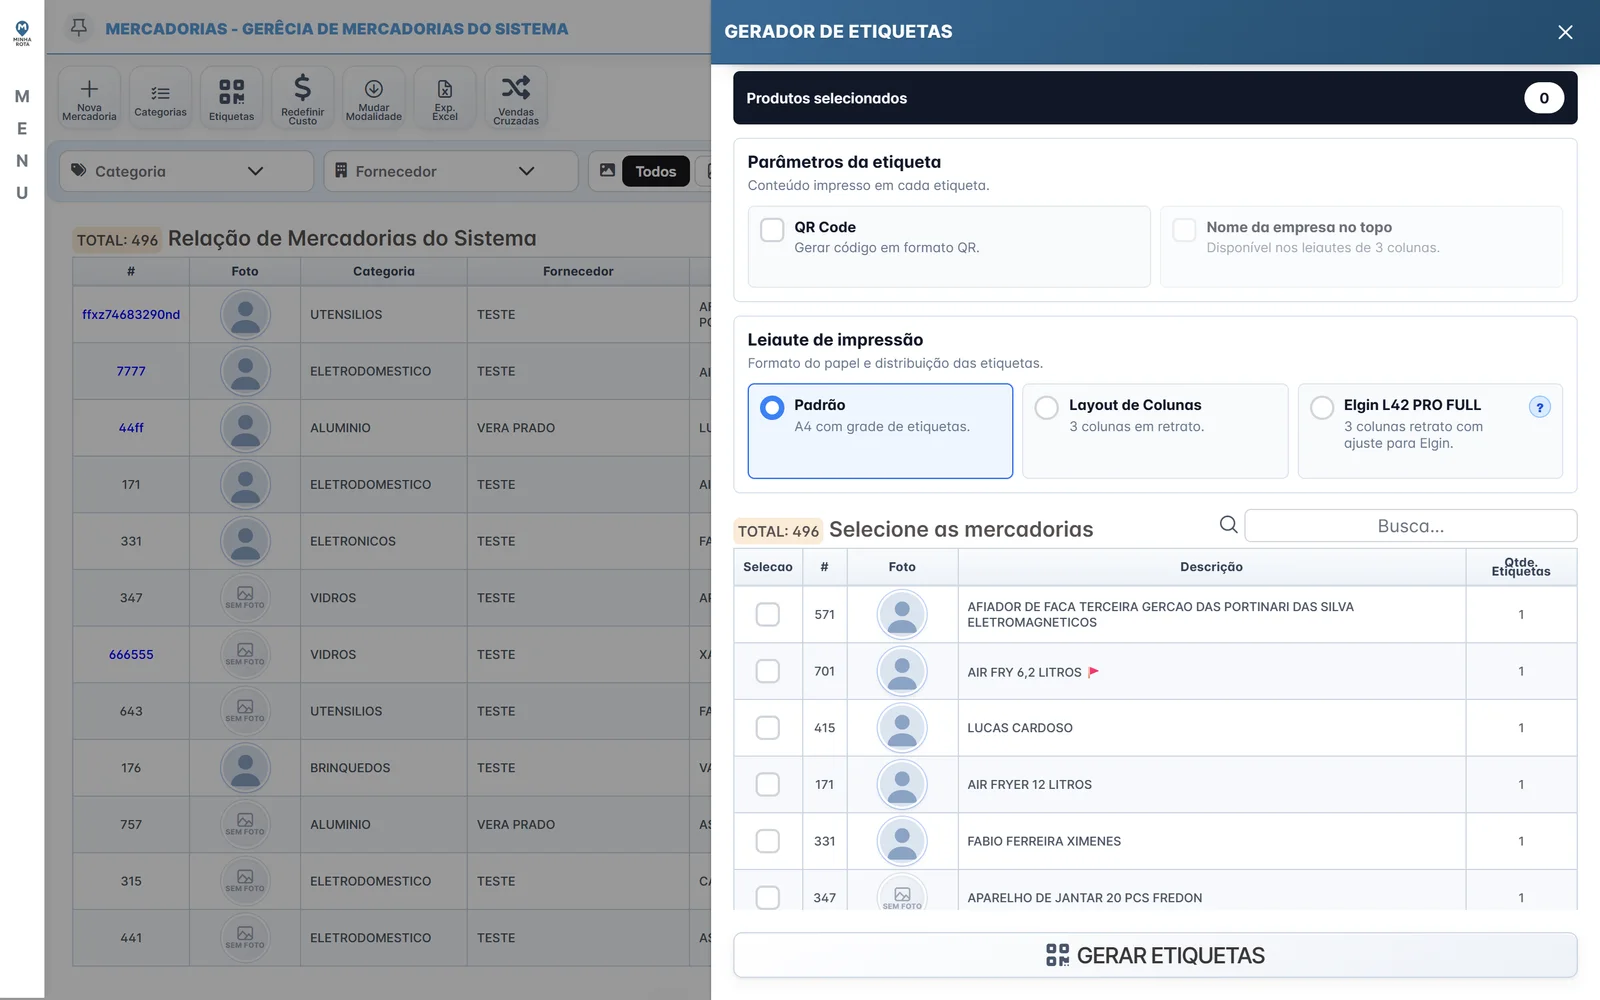Open Vendas Cruzadas shuffle icon

tap(516, 87)
